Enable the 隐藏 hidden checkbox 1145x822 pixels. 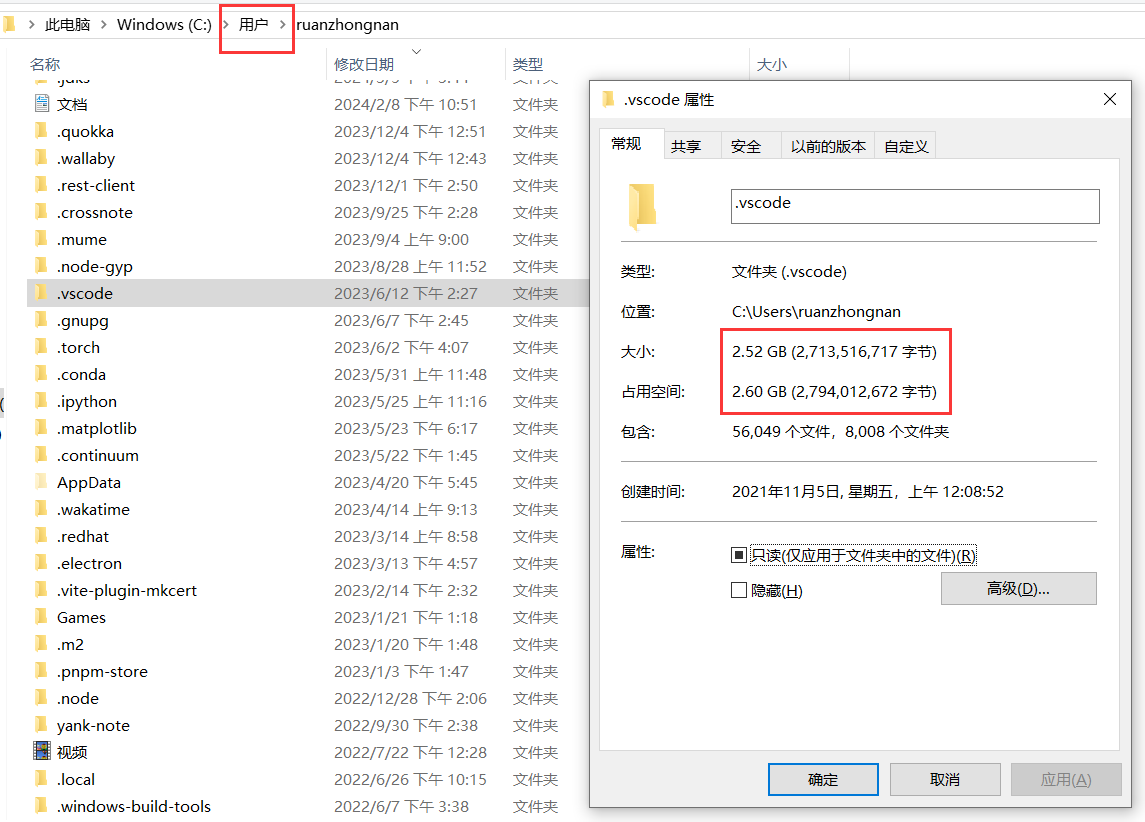(x=738, y=590)
